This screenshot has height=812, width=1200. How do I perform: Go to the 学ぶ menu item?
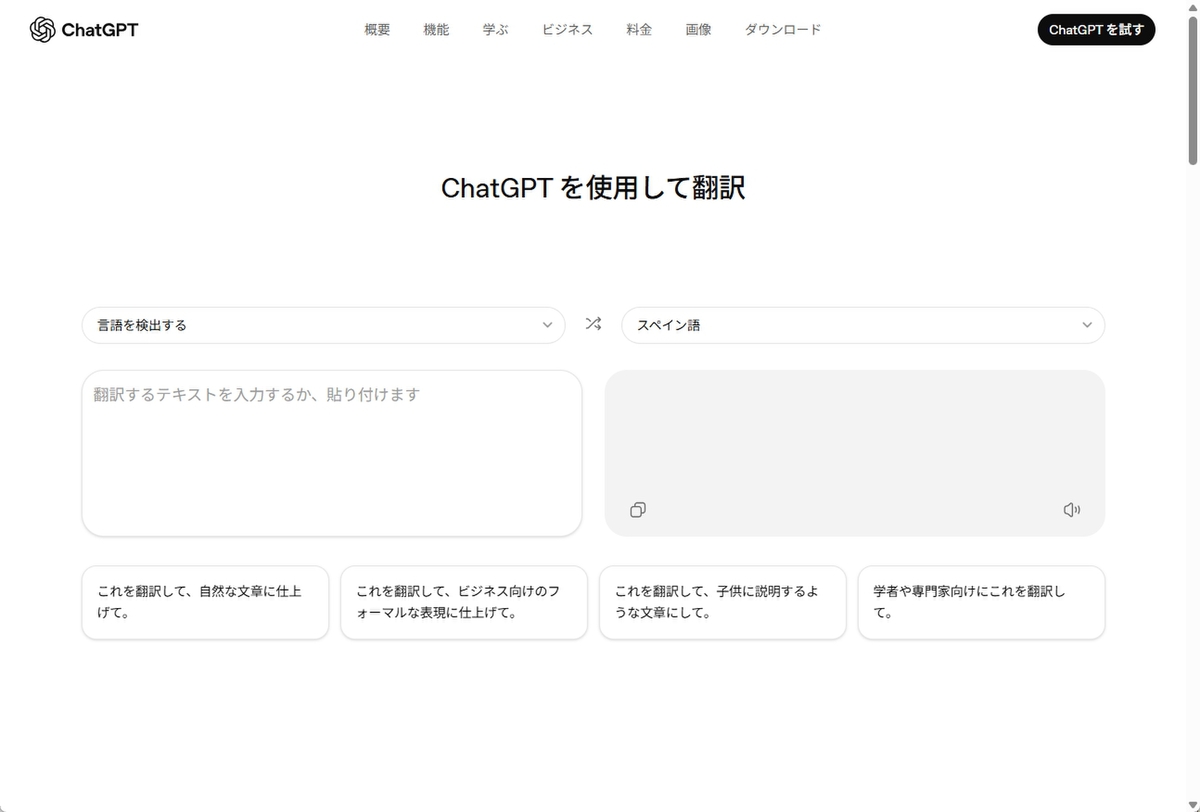click(495, 30)
